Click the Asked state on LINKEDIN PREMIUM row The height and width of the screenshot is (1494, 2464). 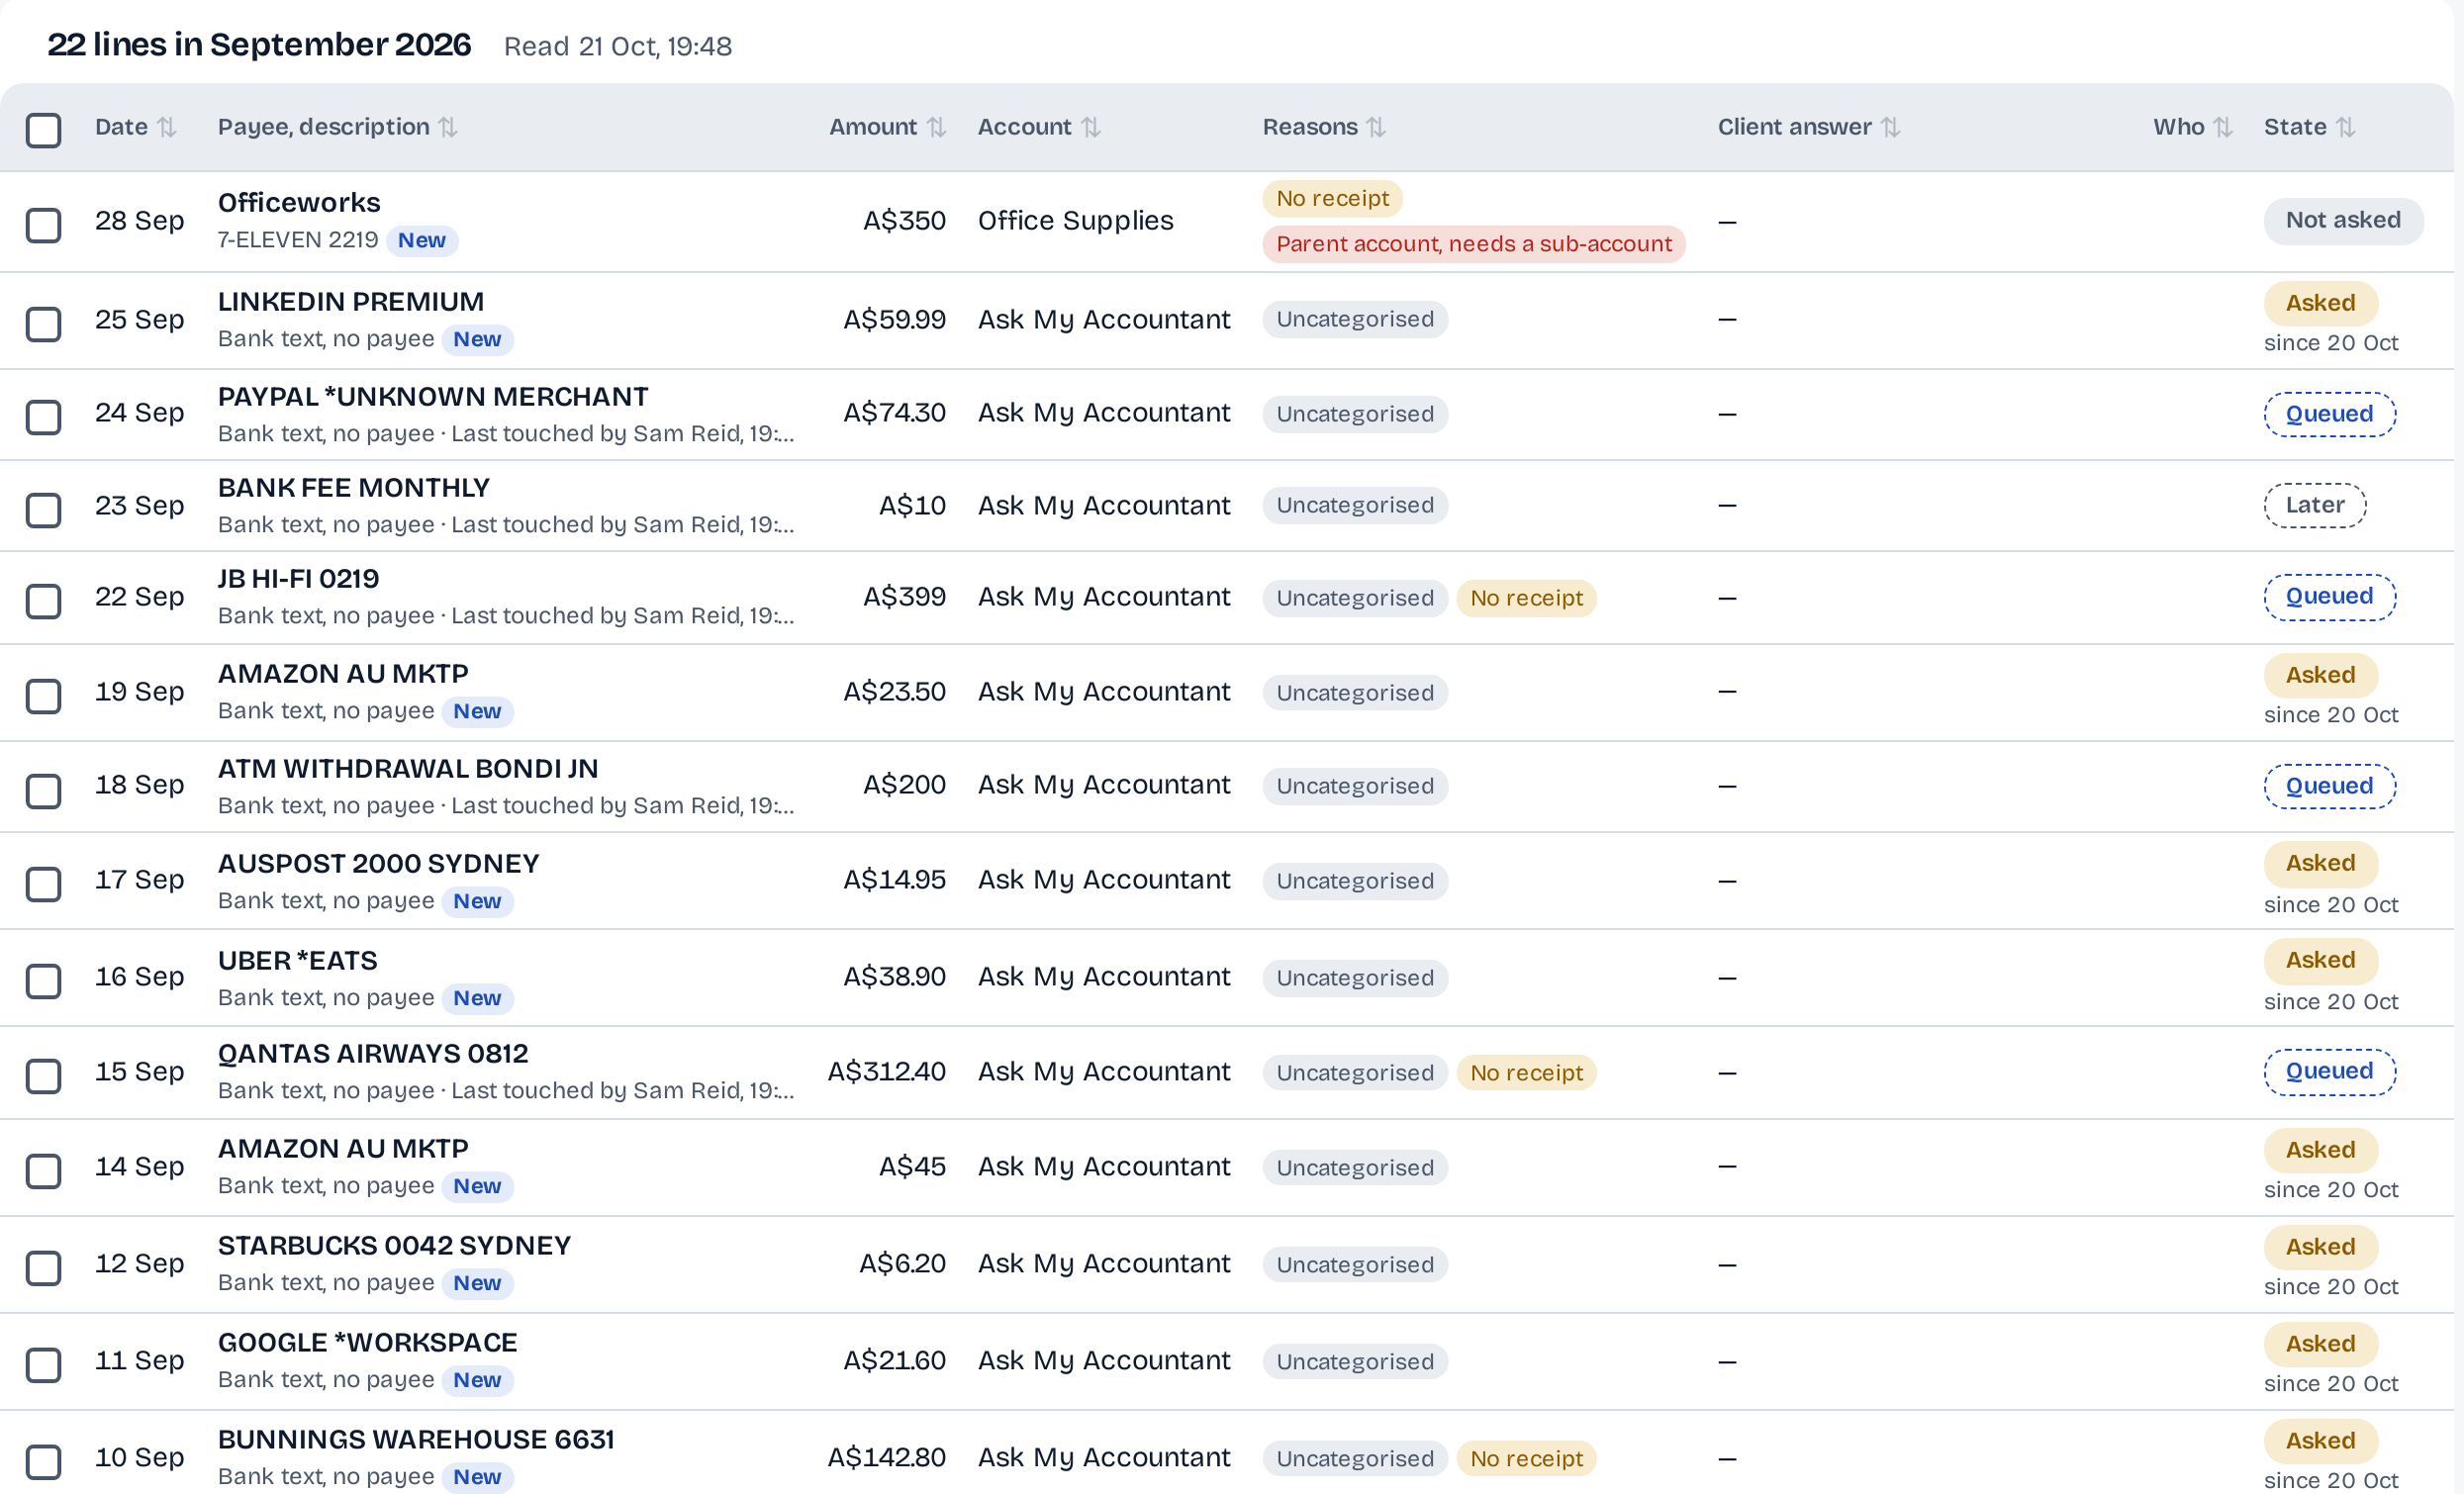(x=2320, y=303)
